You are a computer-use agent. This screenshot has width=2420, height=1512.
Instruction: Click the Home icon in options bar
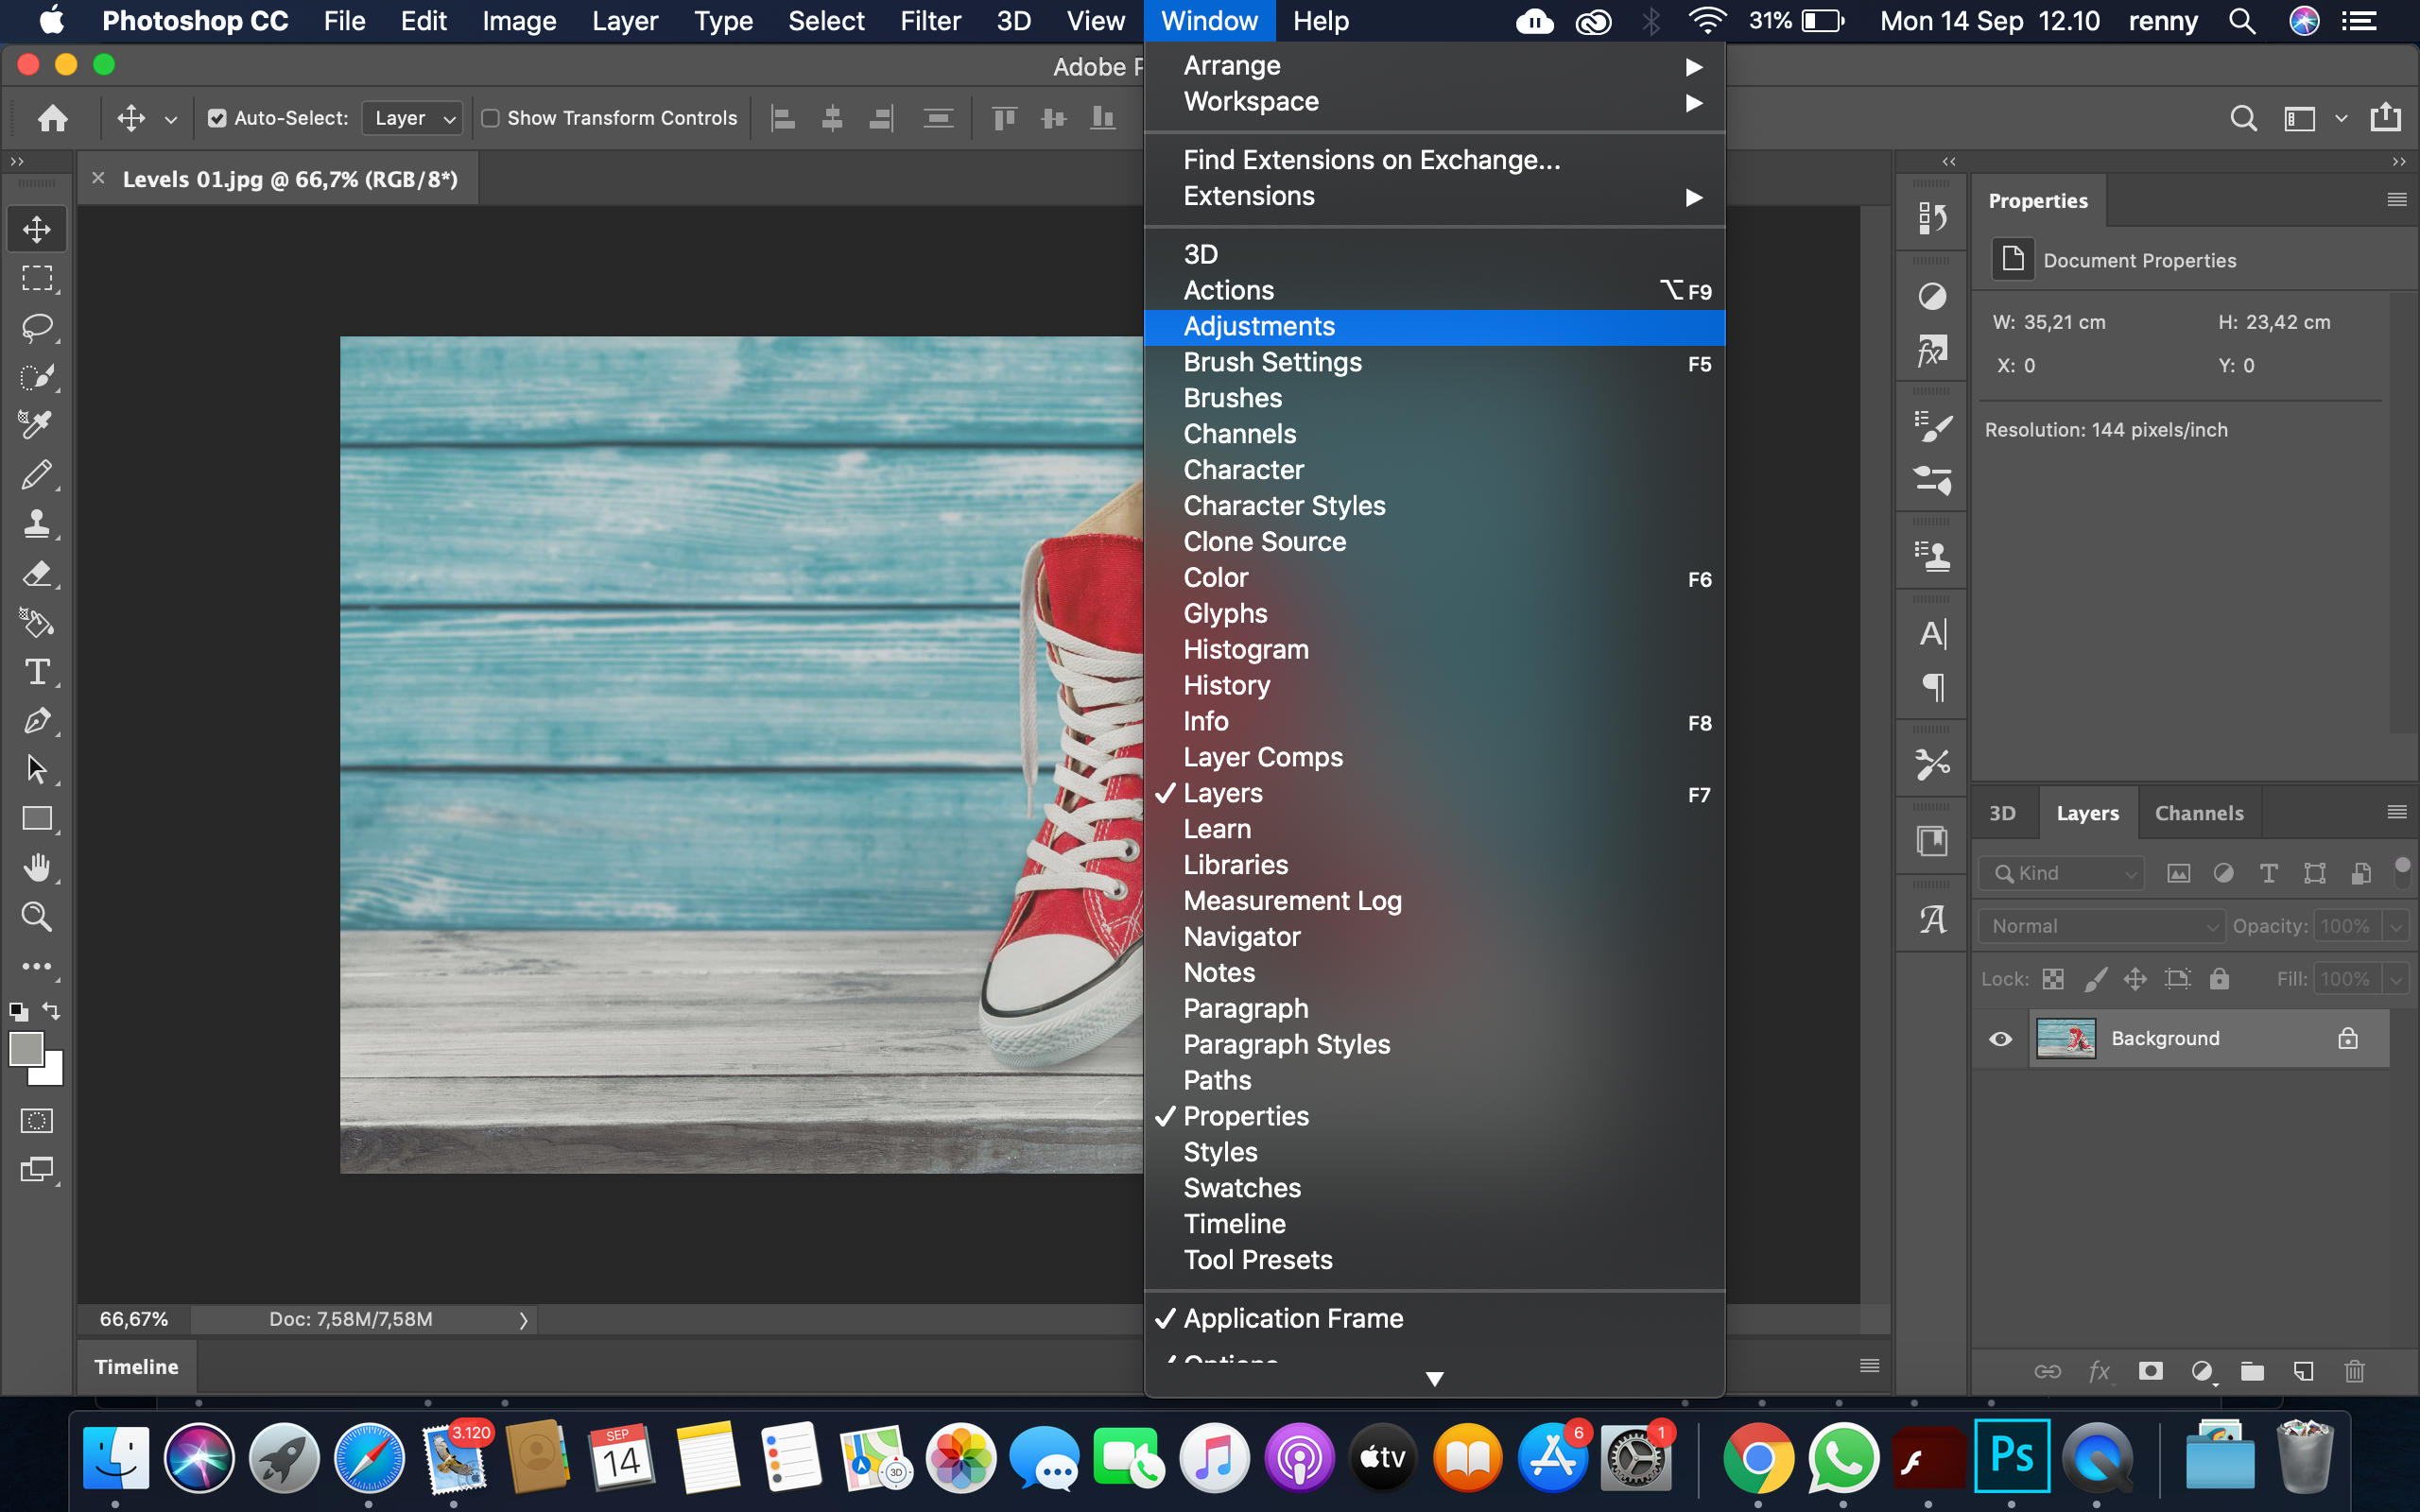52,118
